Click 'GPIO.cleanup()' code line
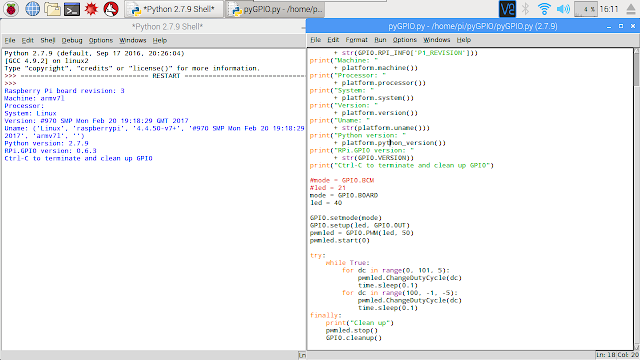The image size is (640, 360). (x=353, y=338)
